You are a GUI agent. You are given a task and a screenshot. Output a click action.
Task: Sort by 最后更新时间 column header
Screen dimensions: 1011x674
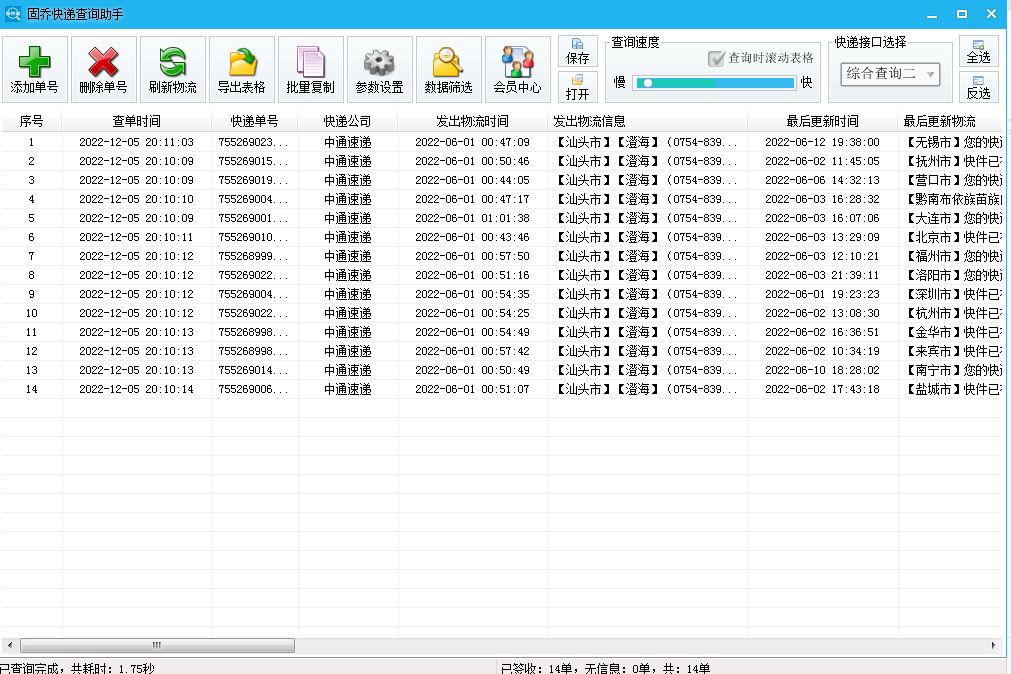pos(822,121)
